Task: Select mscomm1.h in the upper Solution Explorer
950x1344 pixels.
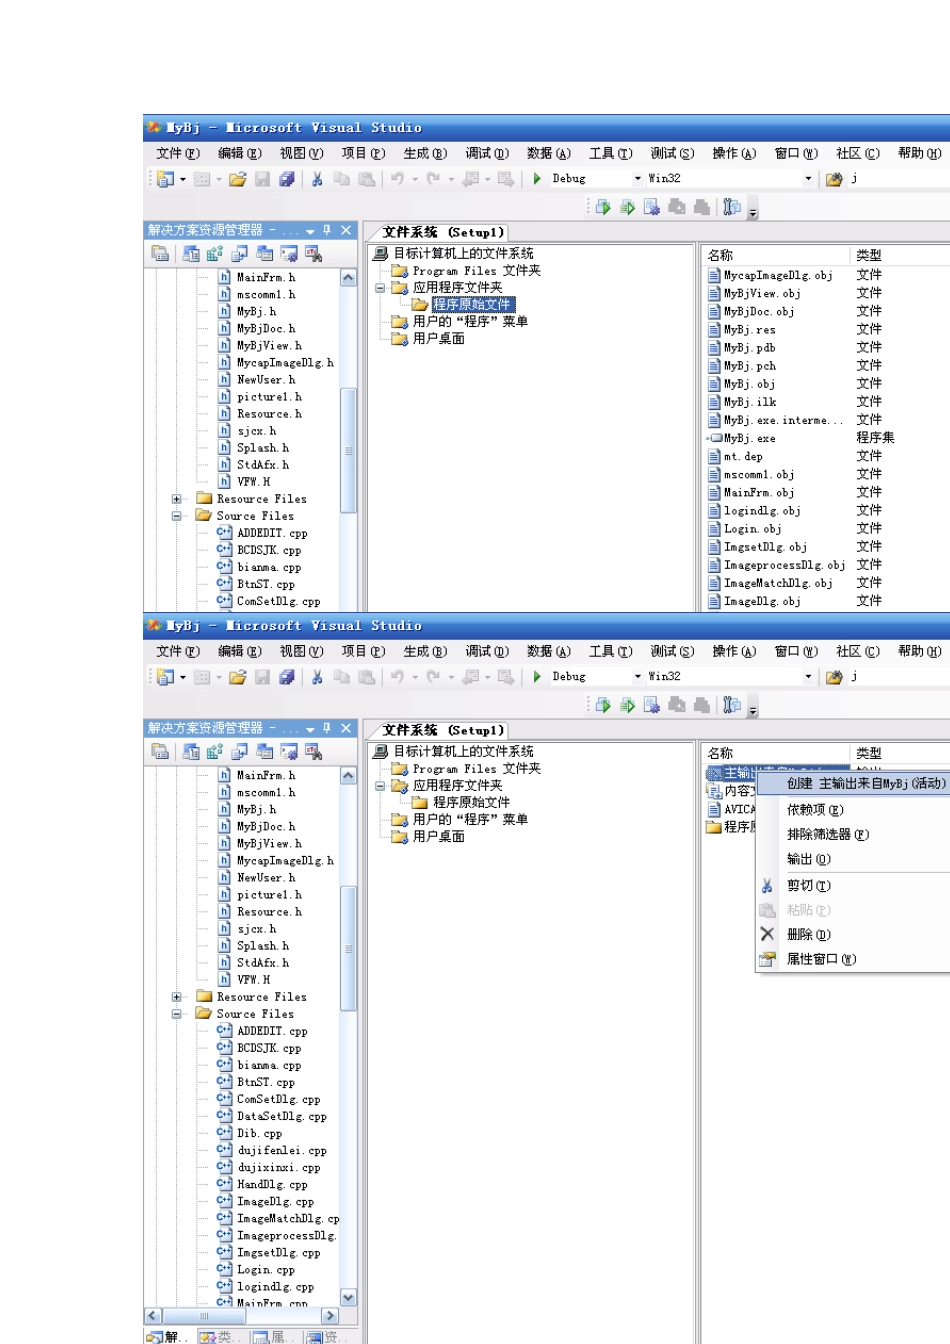Action: [266, 295]
